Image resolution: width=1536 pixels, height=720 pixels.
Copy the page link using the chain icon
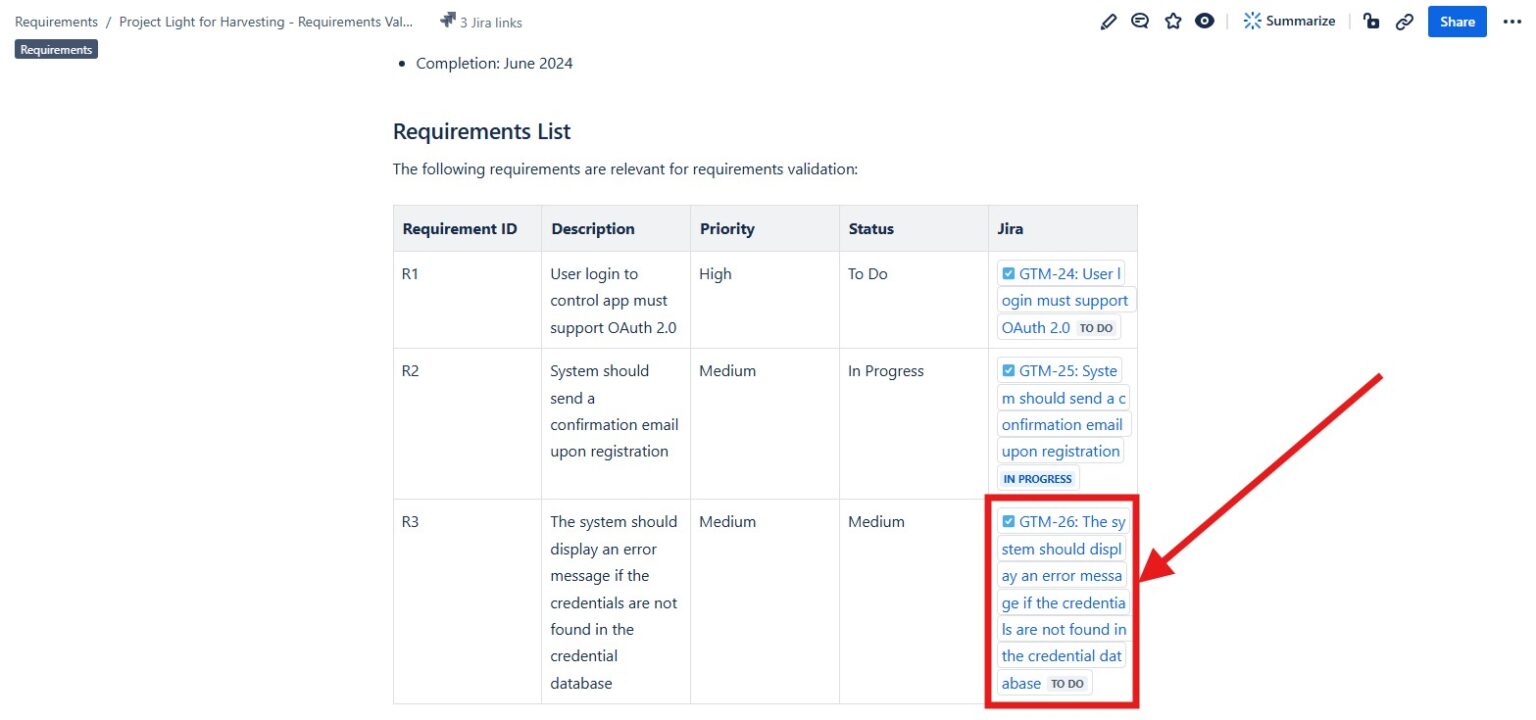1404,21
